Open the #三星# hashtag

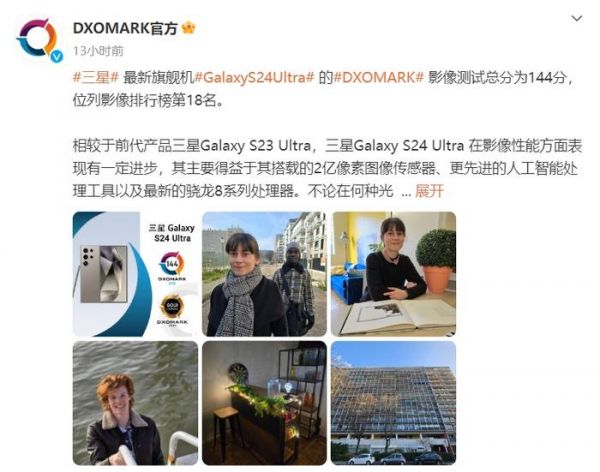click(96, 78)
